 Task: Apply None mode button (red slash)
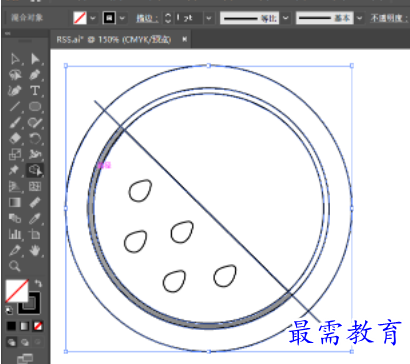click(x=38, y=326)
